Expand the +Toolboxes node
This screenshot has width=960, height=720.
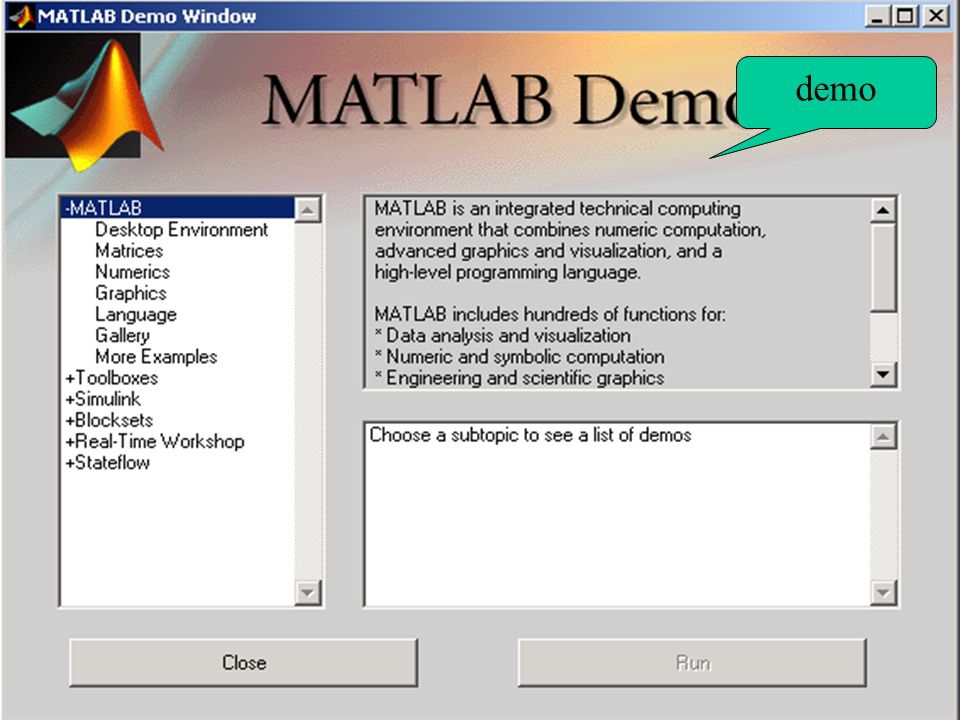click(x=111, y=378)
